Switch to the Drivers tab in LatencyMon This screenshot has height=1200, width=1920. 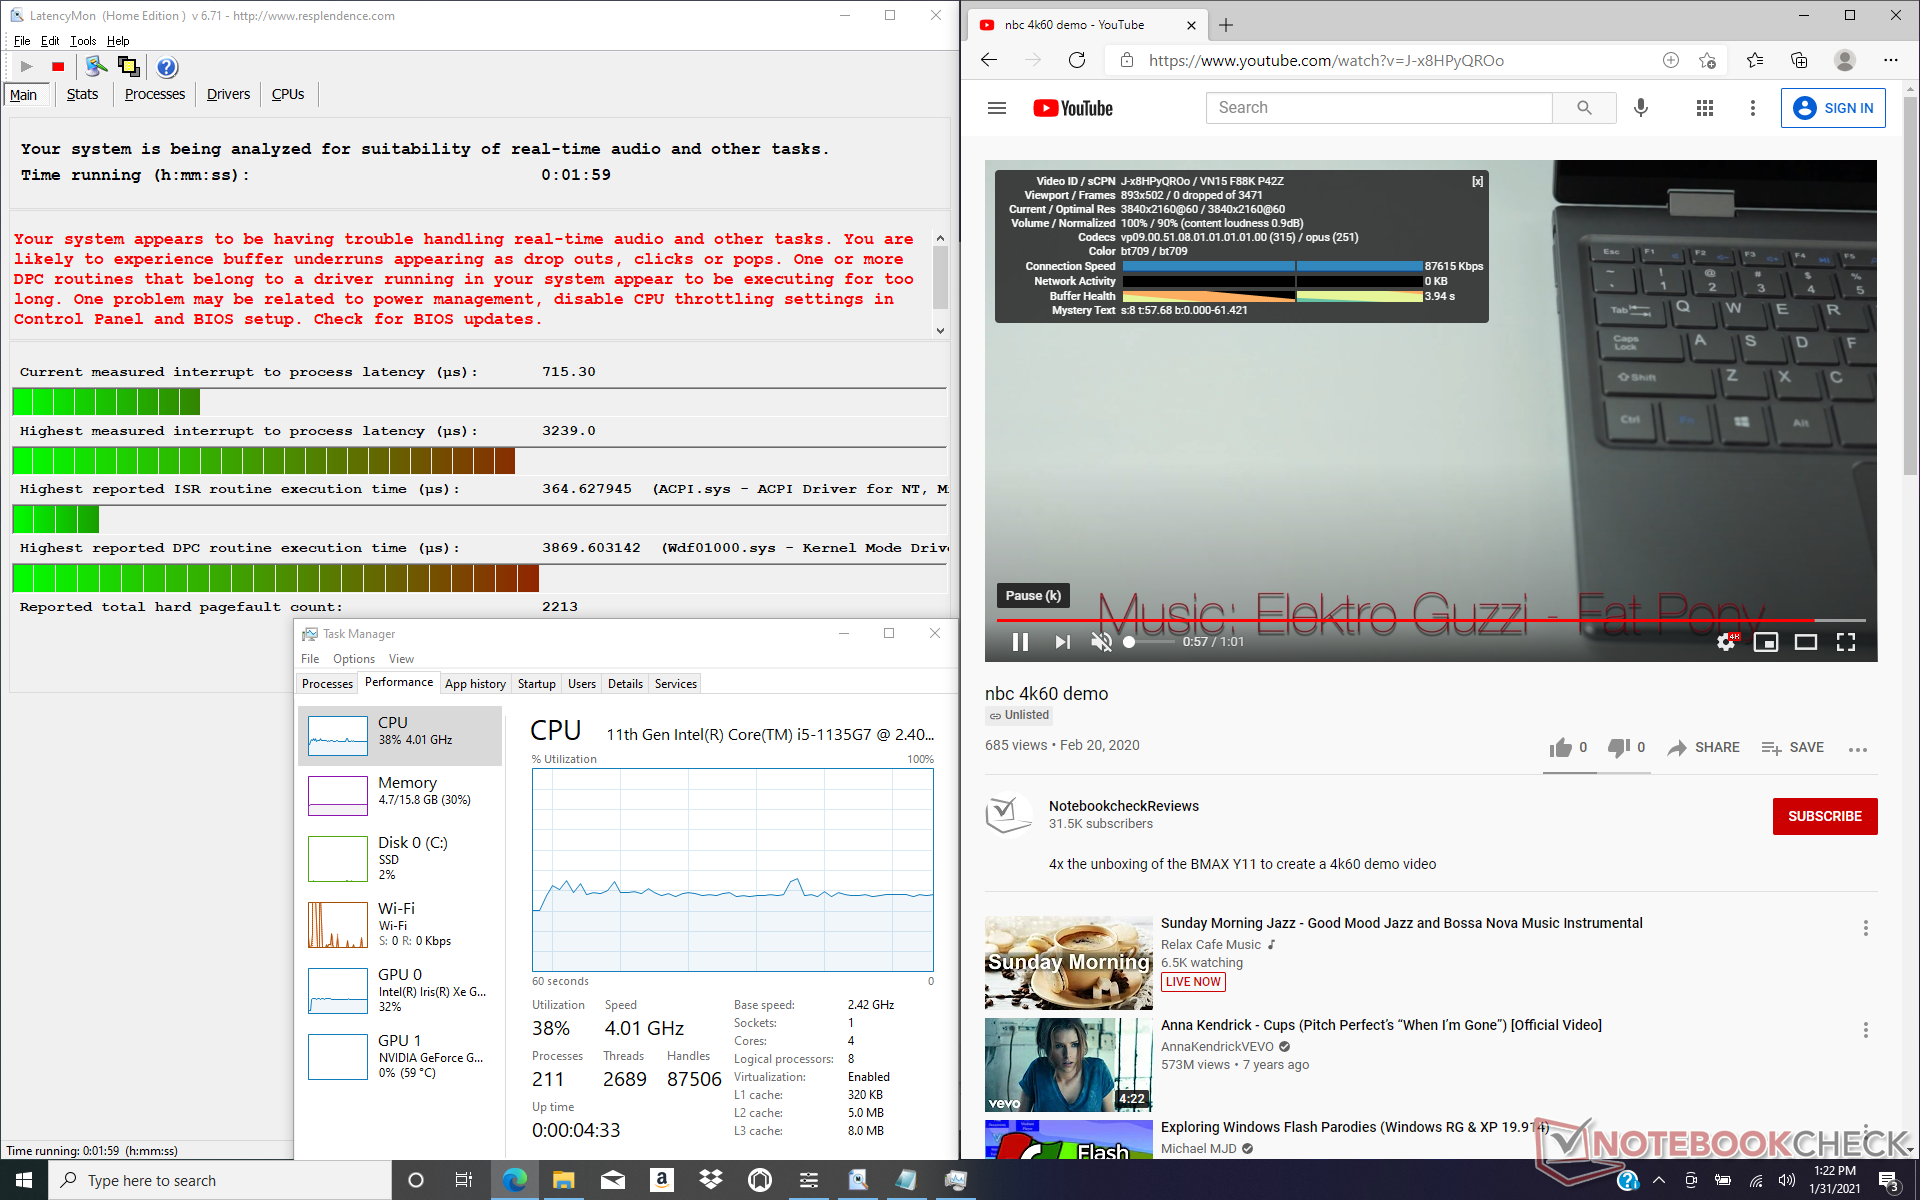click(228, 94)
